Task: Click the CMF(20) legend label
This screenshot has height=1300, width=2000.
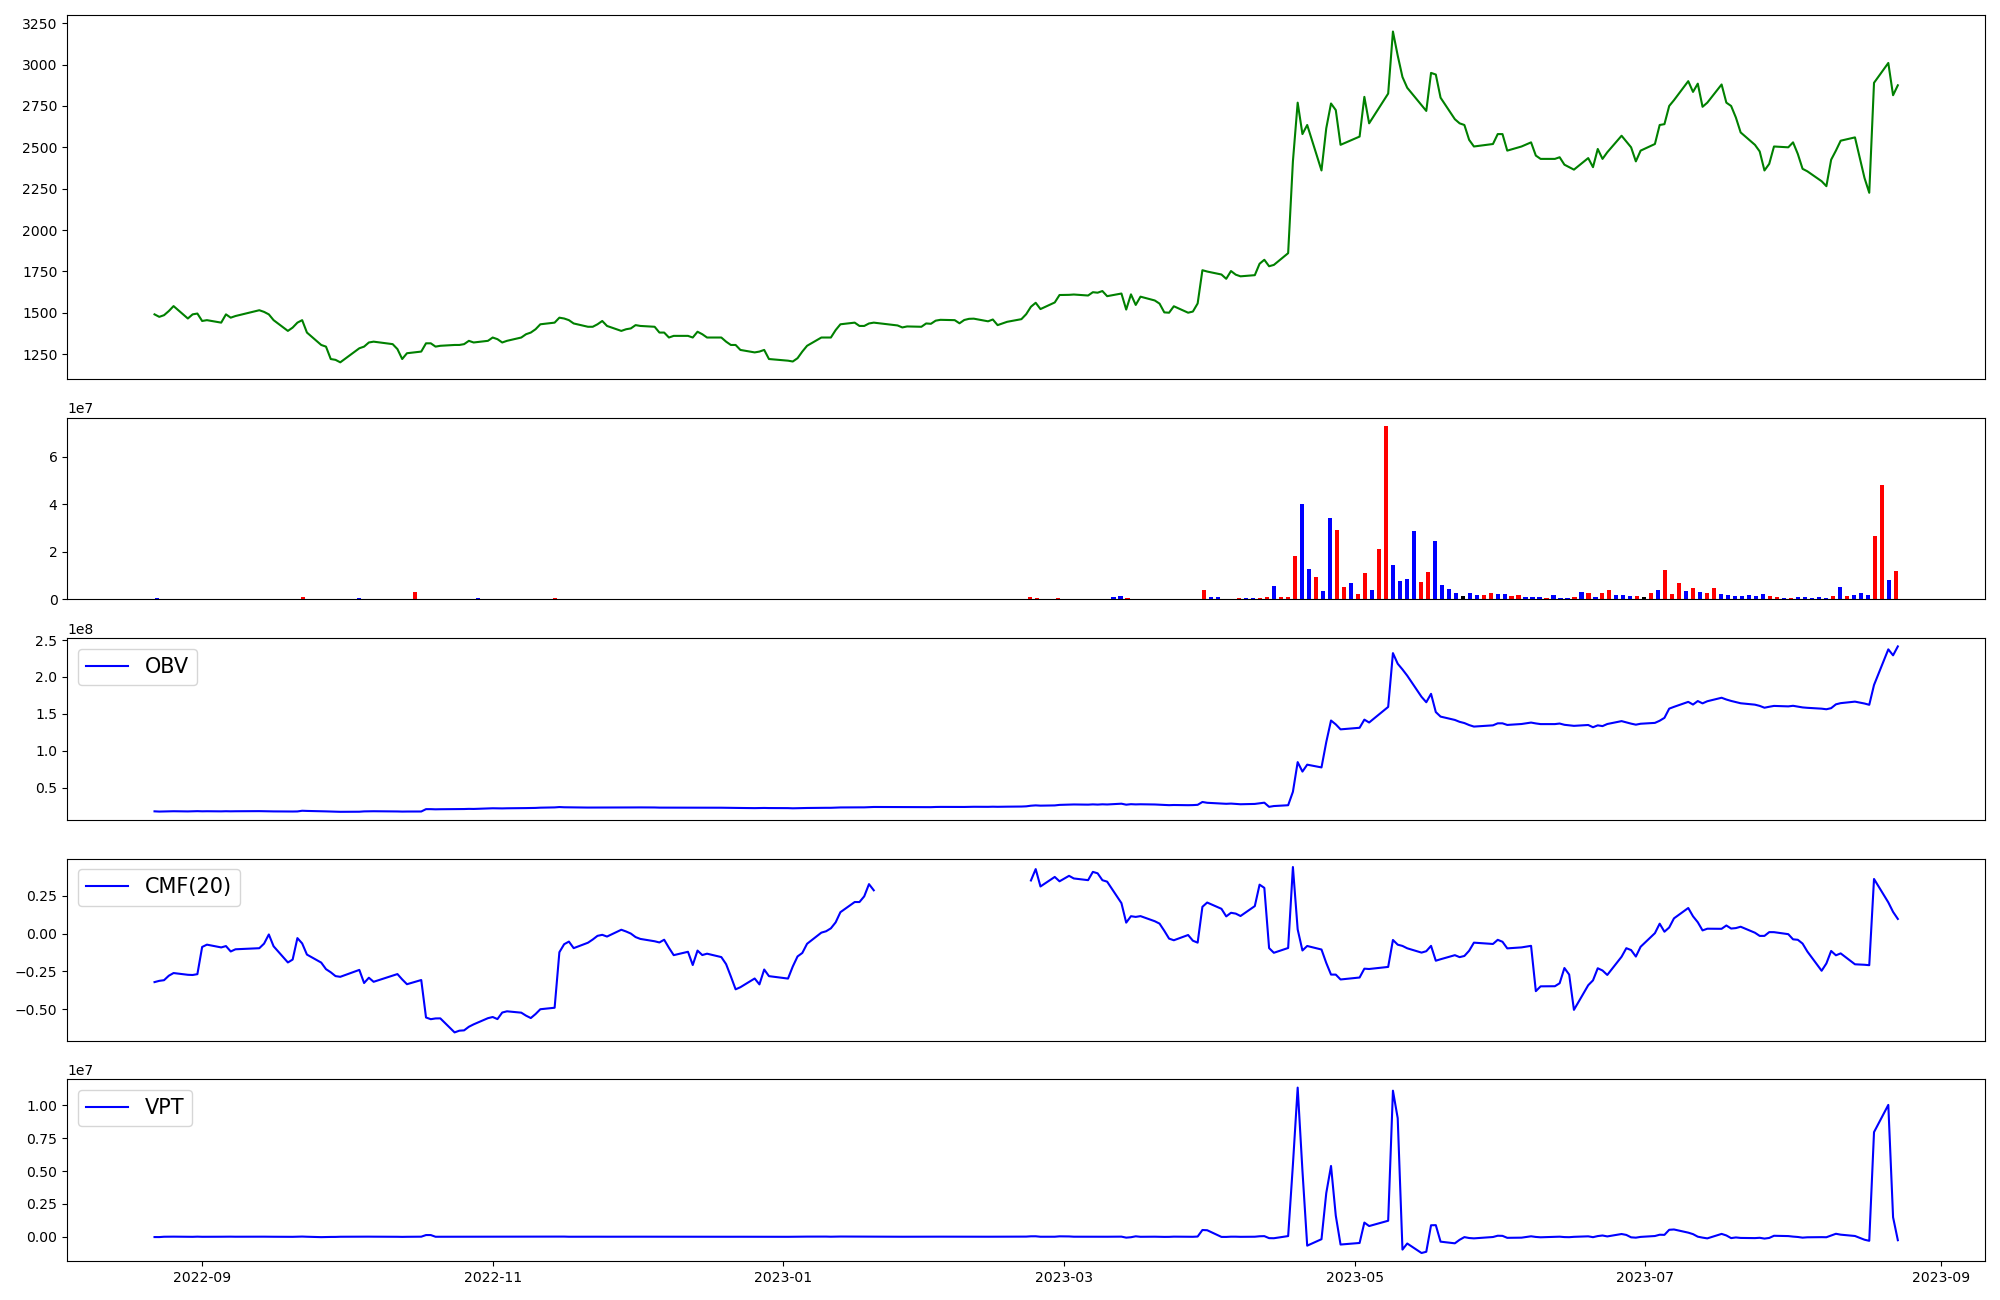Action: 187,886
